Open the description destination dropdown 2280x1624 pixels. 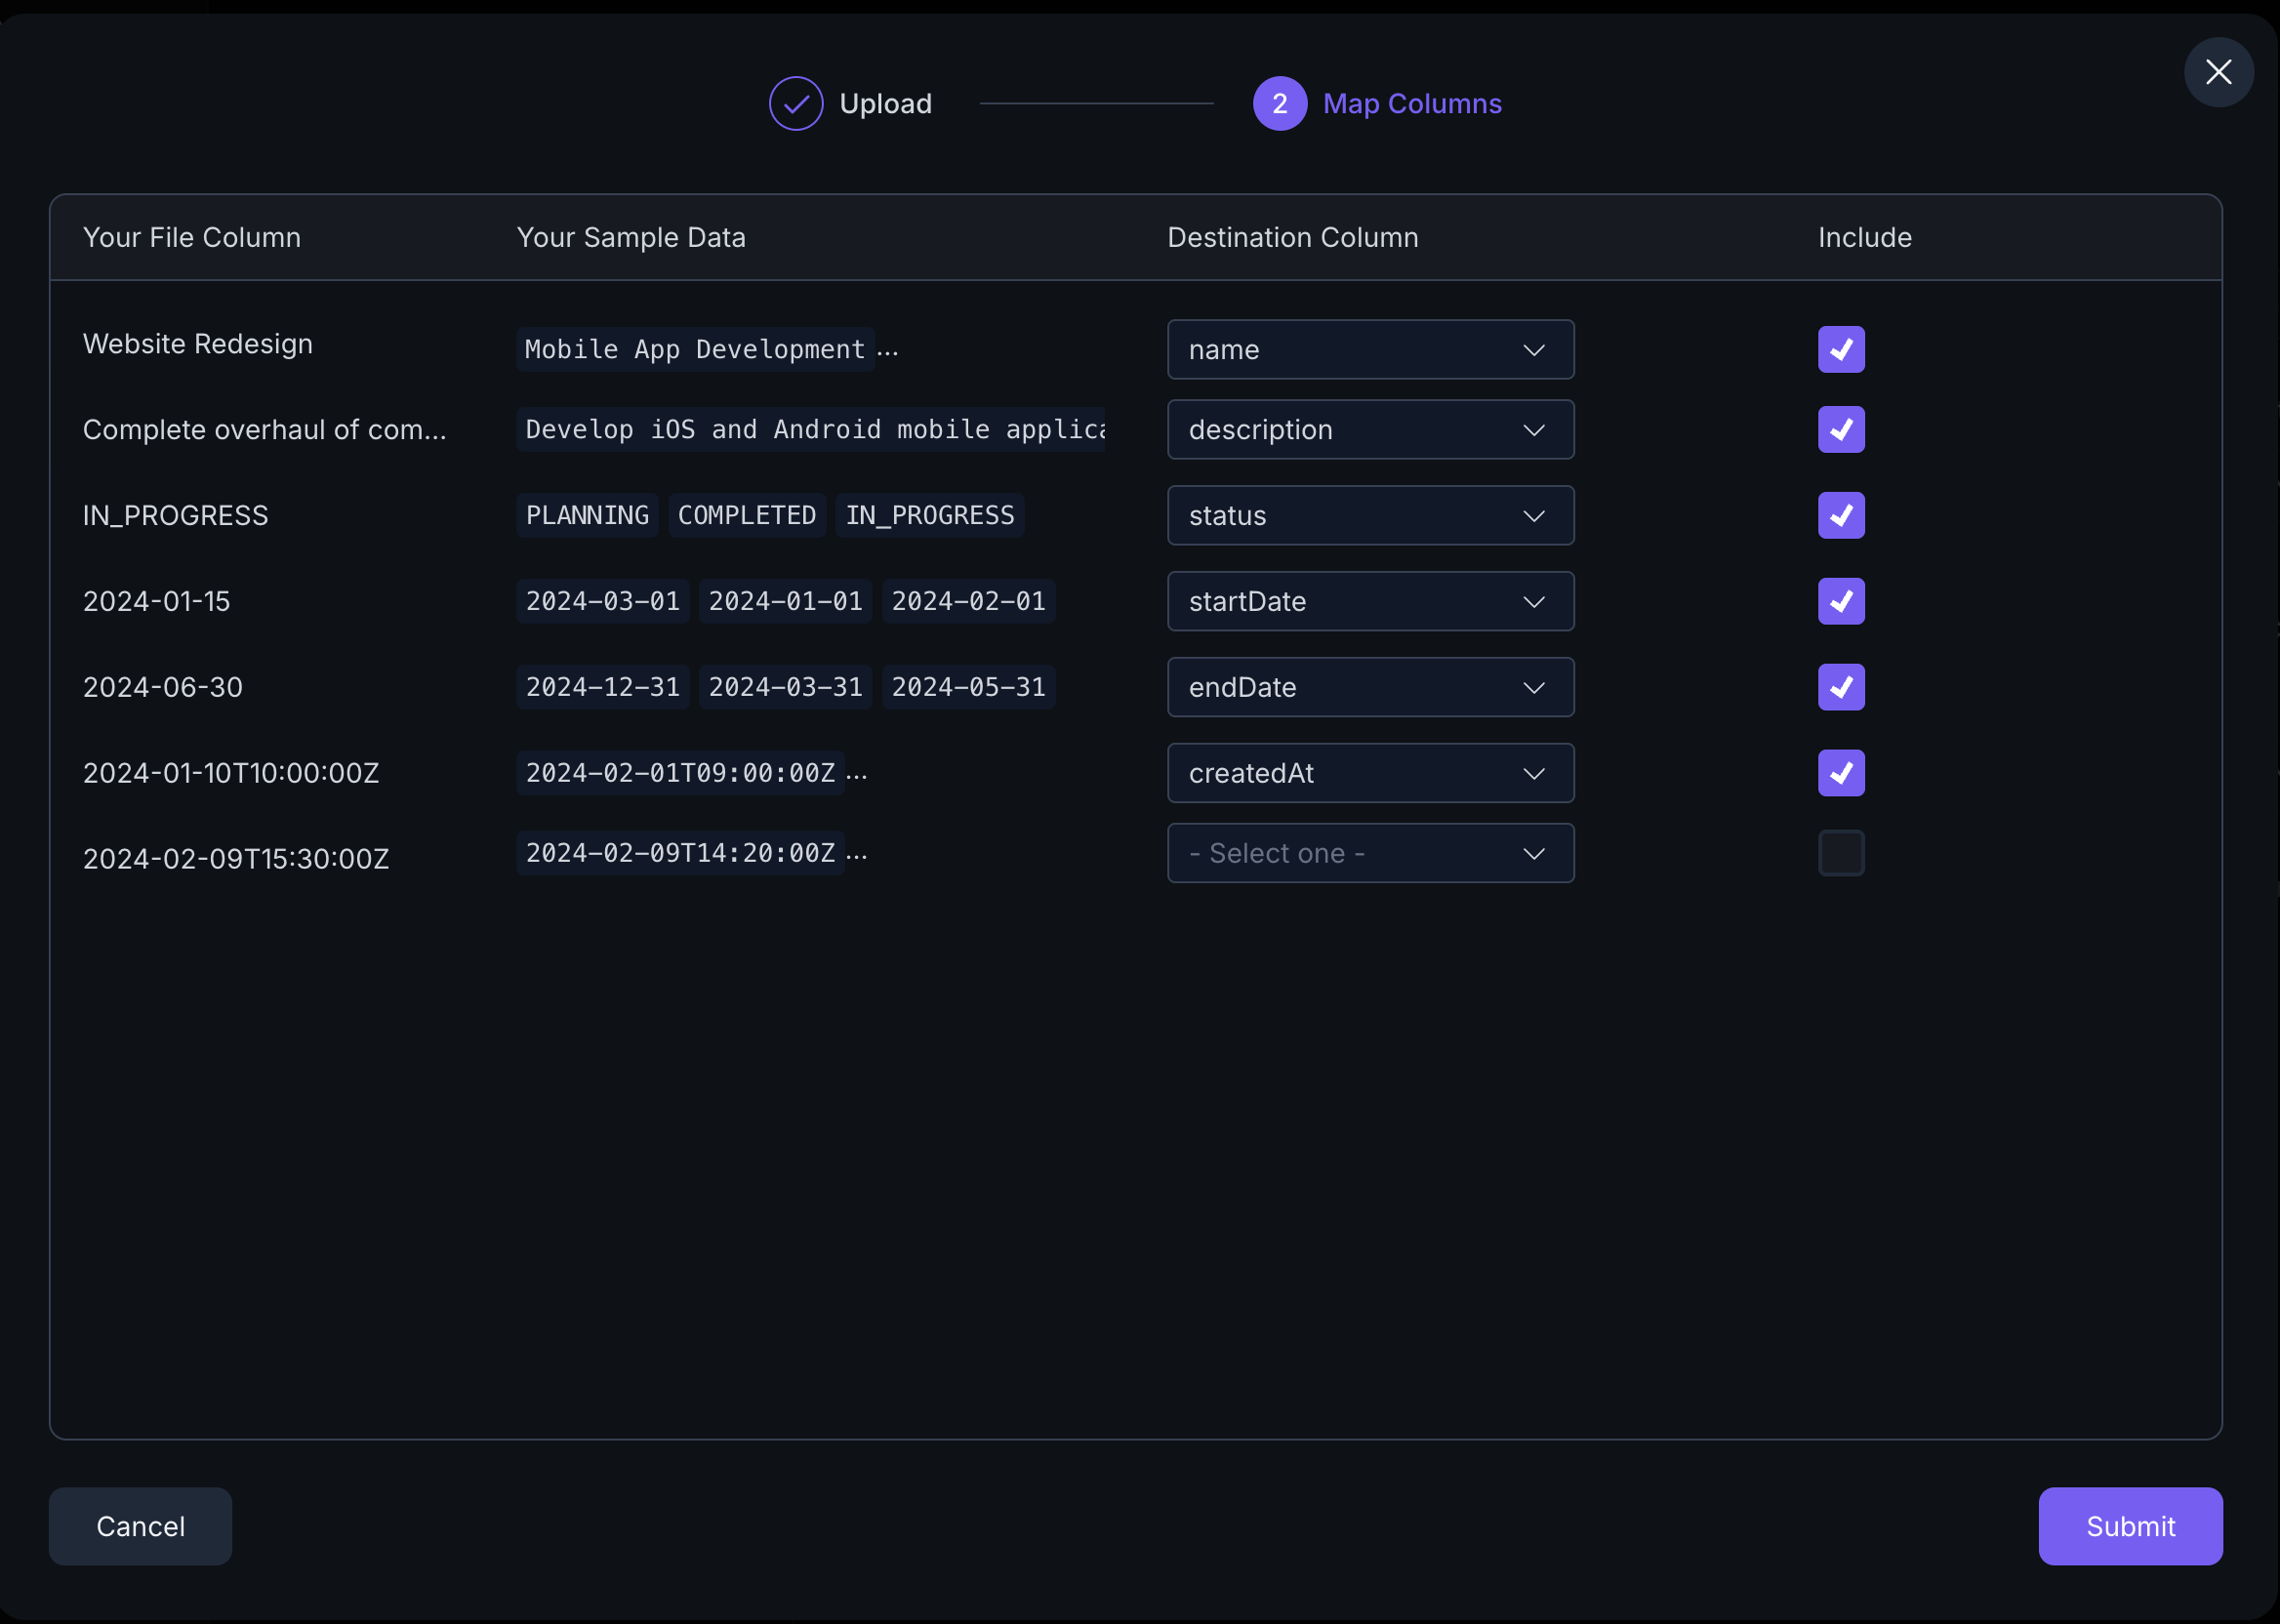pyautogui.click(x=1369, y=429)
